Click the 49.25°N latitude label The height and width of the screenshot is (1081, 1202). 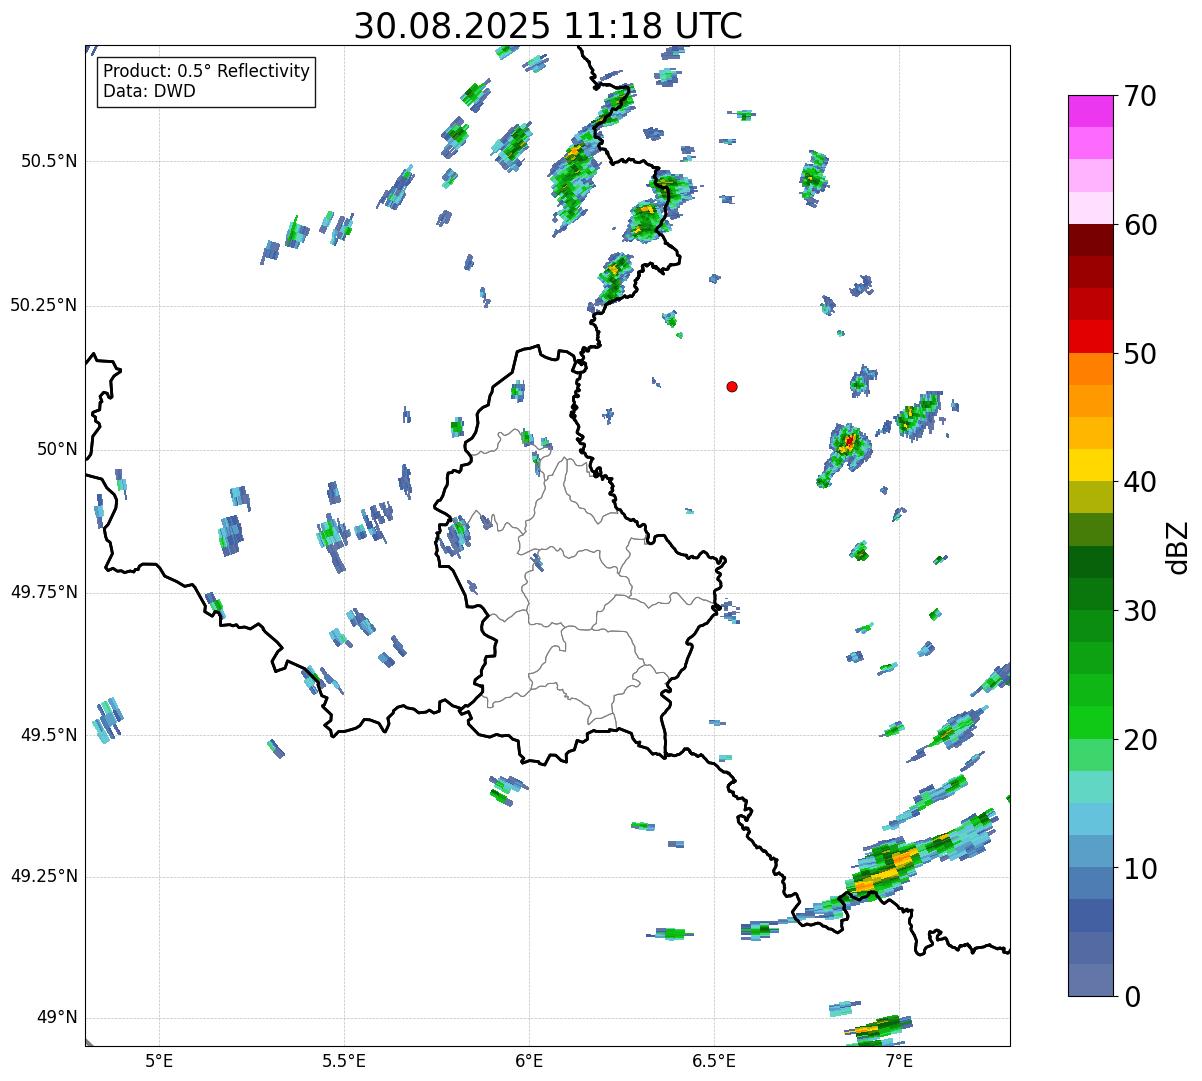pos(44,877)
